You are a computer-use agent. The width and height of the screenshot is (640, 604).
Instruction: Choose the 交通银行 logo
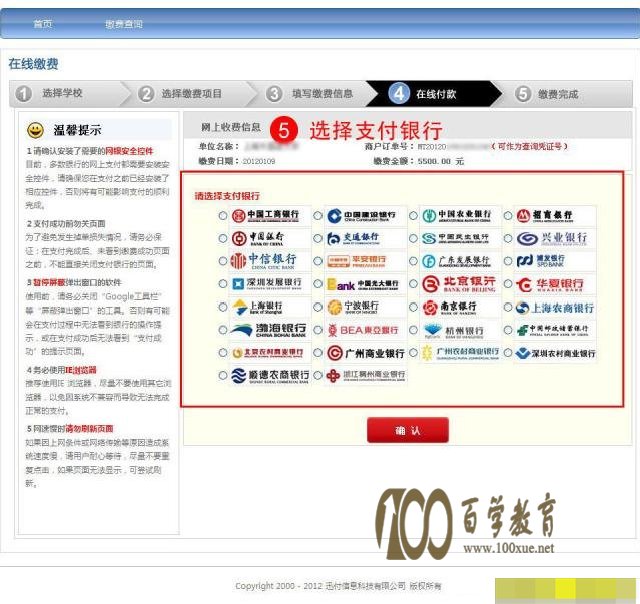tap(366, 238)
